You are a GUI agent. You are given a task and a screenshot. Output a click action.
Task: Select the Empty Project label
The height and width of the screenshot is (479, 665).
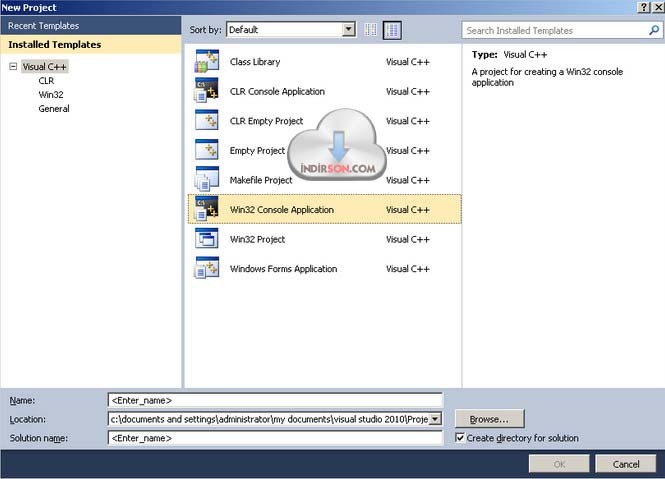[x=257, y=151]
